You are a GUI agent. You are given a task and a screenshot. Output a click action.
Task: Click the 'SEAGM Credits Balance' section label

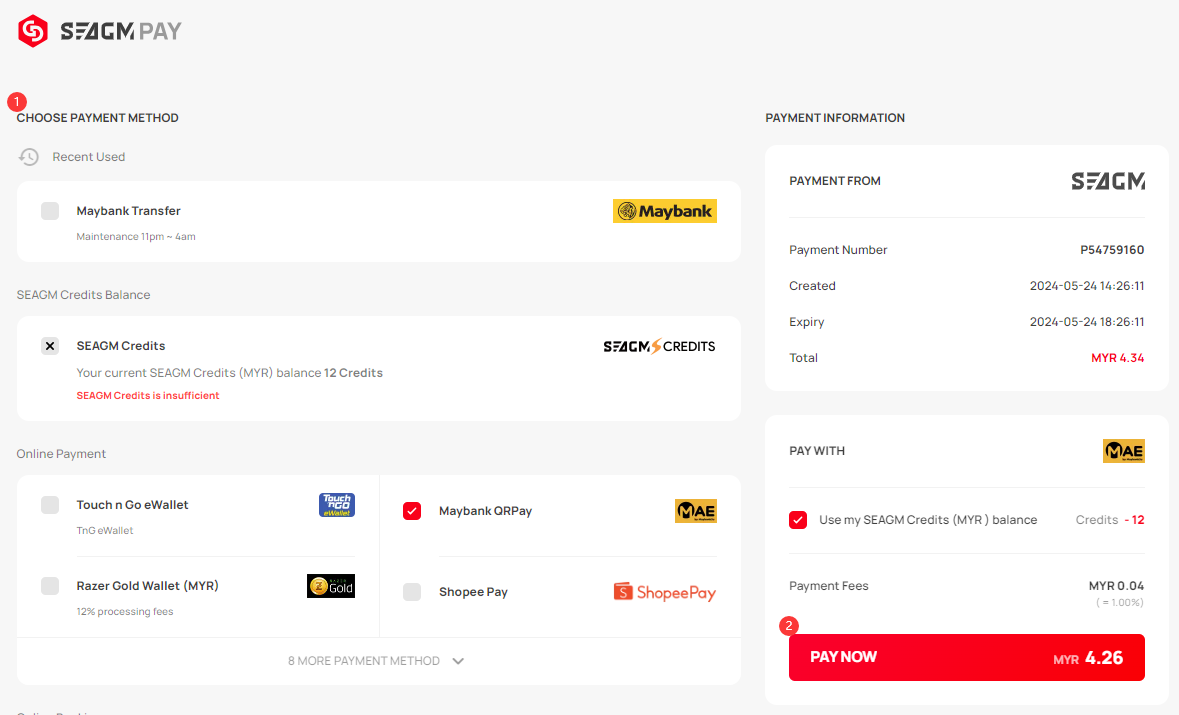pyautogui.click(x=83, y=295)
